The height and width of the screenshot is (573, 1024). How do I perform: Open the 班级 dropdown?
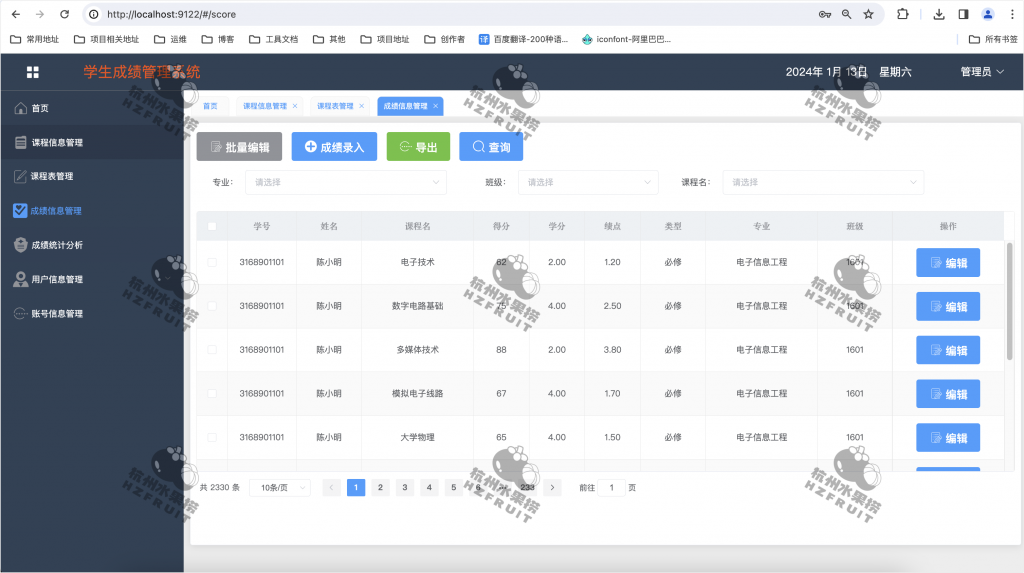click(588, 182)
